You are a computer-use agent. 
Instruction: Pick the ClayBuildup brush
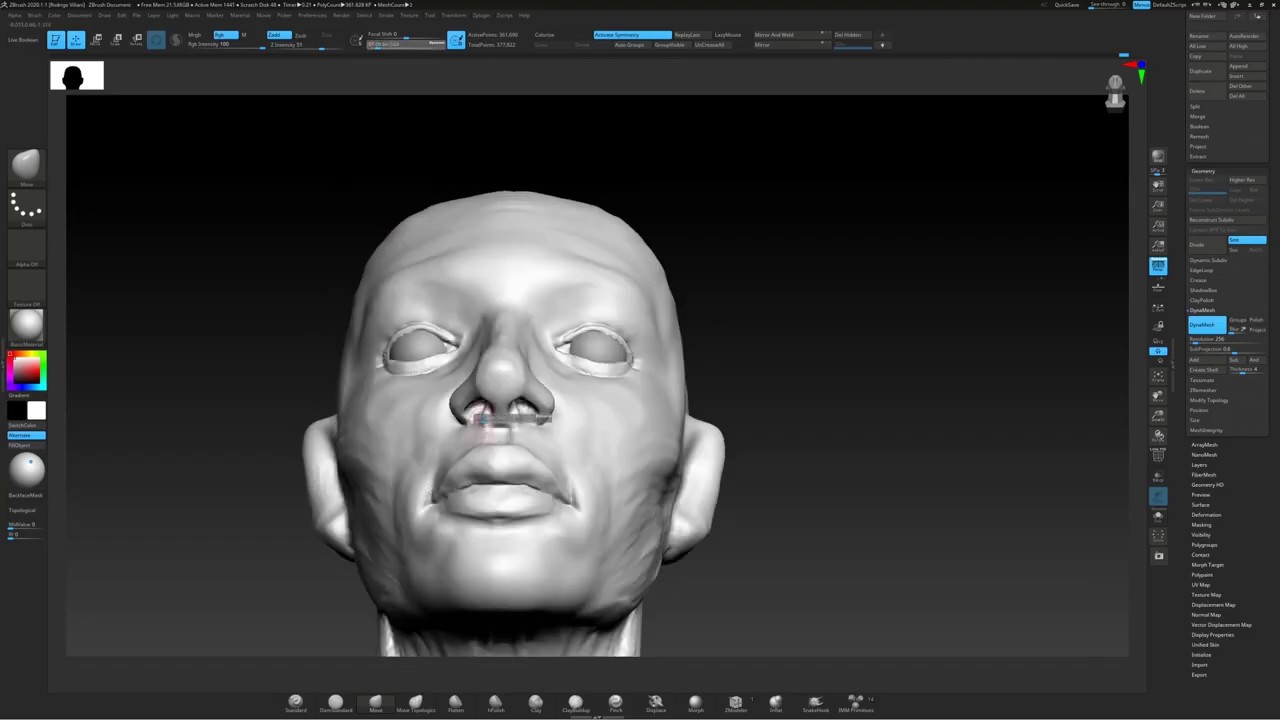575,703
